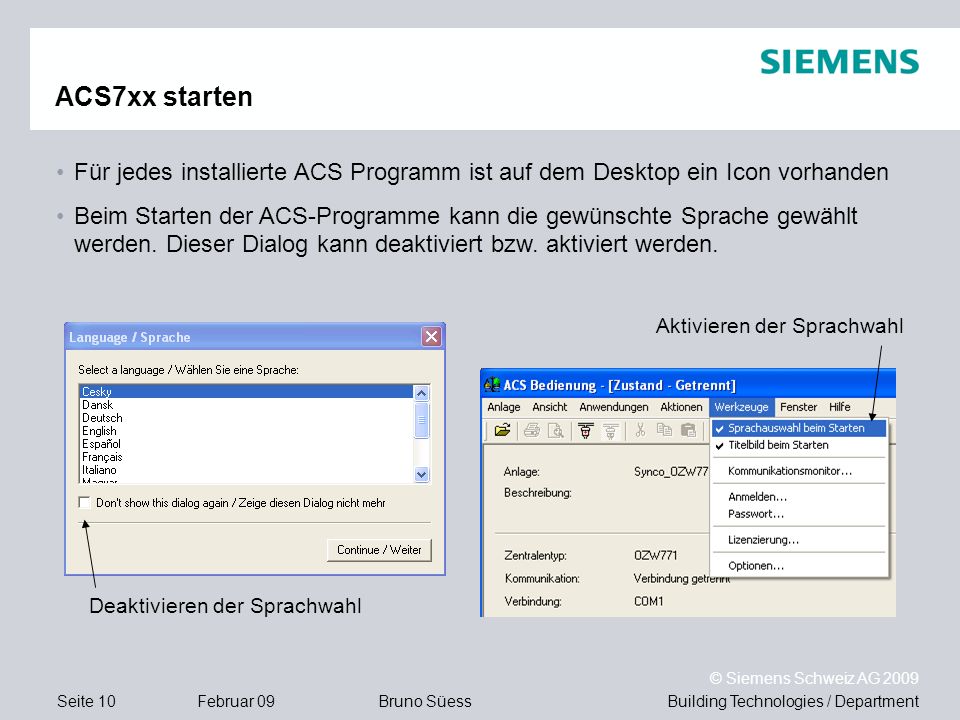Select Dansk in the language list
This screenshot has height=720, width=960.
(x=246, y=405)
